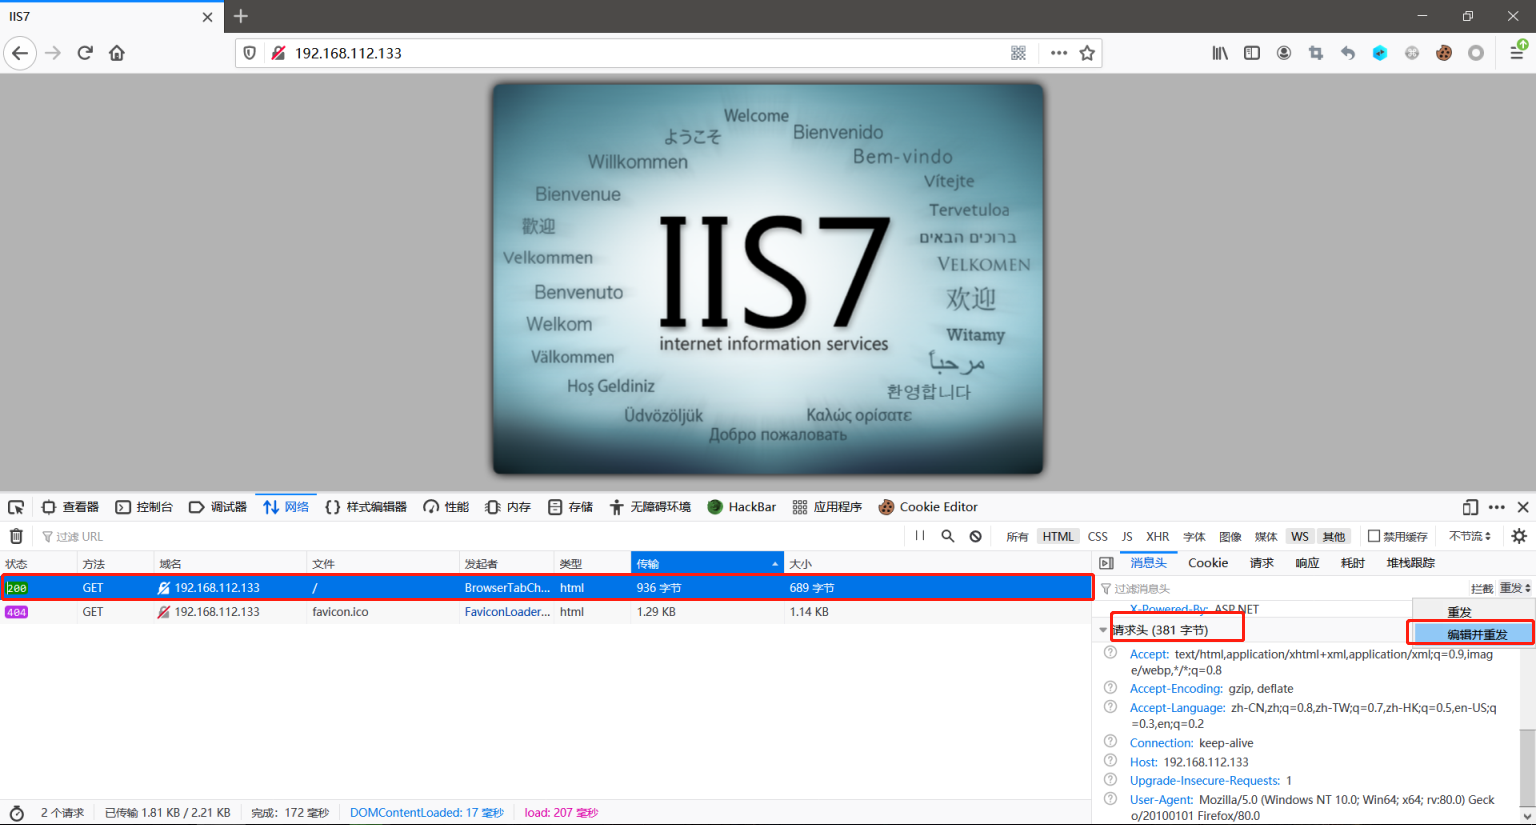Toggle the HTML request filter
Screen dimensions: 1536x825
coord(1058,537)
